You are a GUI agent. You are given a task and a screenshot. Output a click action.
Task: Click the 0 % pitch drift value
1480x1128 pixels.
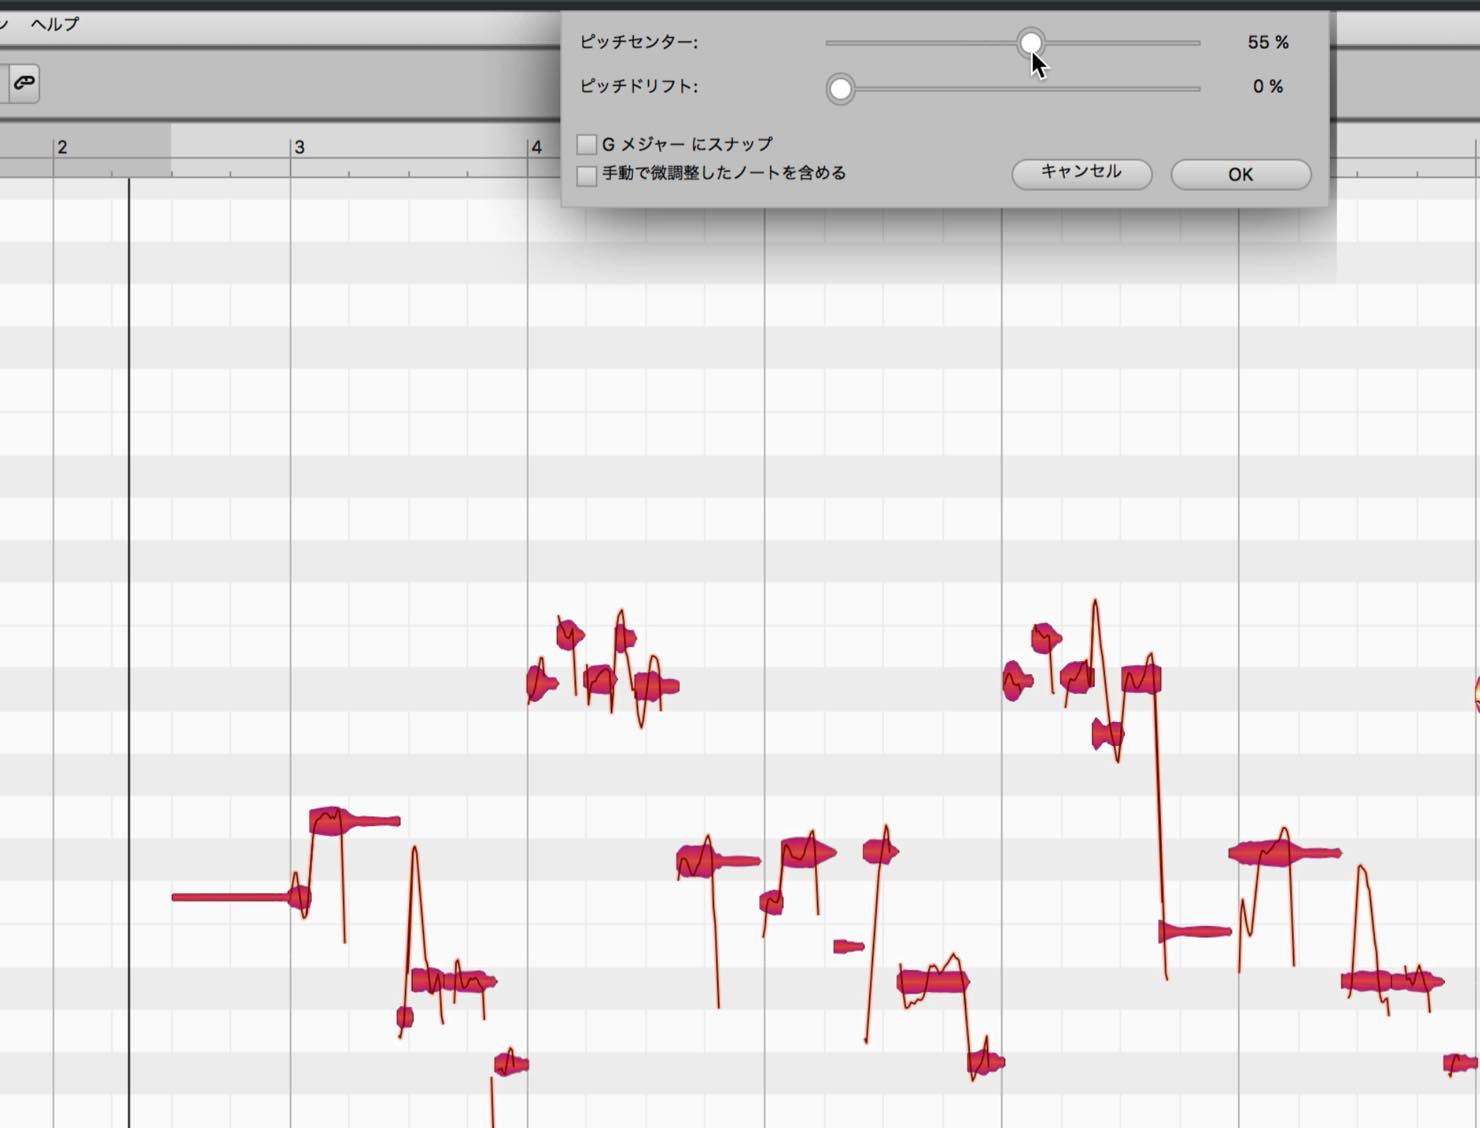point(1268,87)
